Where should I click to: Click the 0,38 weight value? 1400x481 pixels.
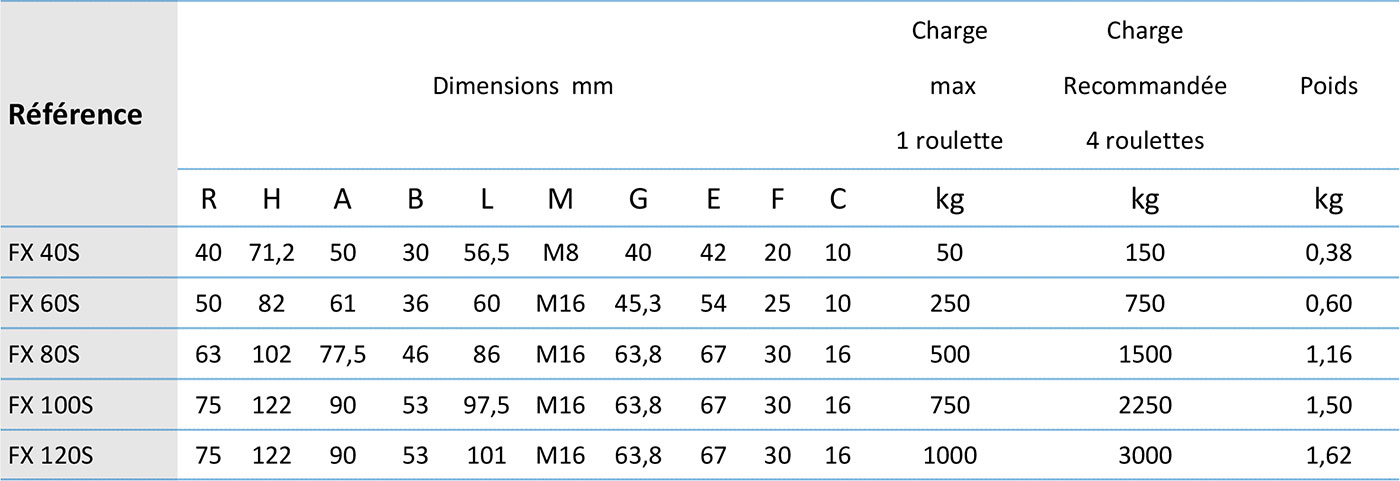(x=1328, y=253)
